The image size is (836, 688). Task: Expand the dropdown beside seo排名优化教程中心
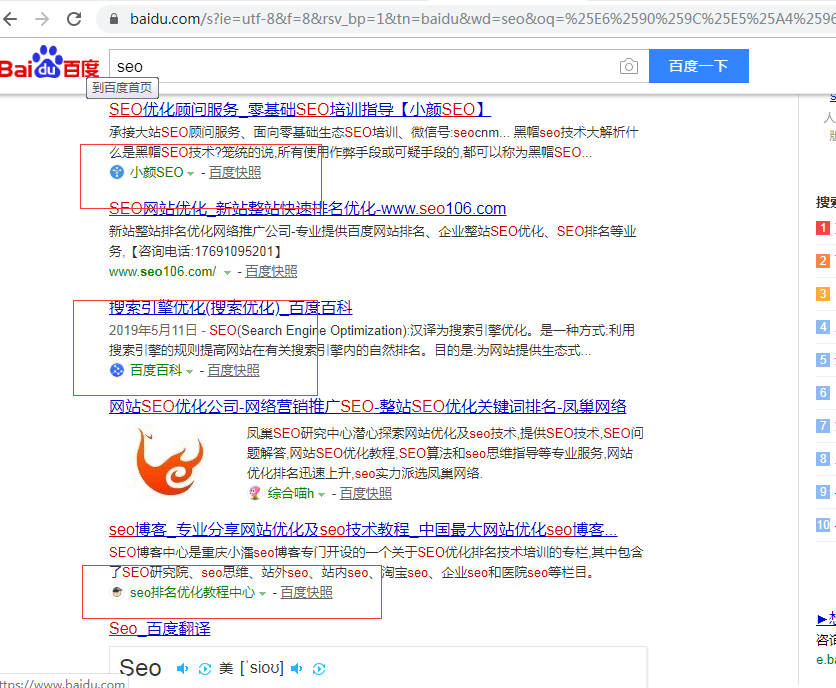click(262, 593)
